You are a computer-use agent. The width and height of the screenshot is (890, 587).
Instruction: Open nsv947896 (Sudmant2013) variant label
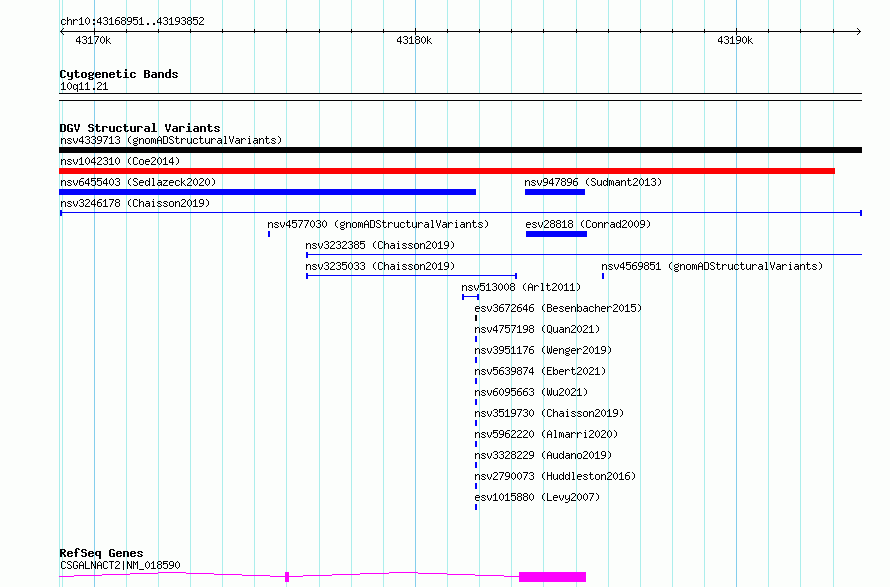tap(593, 182)
